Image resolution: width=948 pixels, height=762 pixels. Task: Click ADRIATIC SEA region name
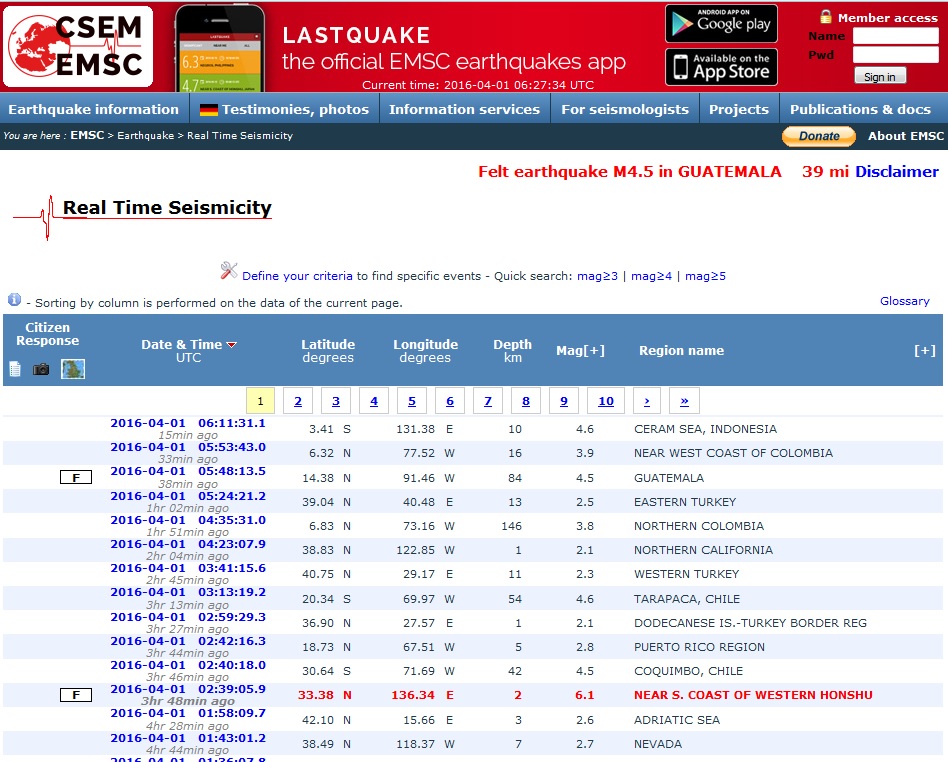[677, 720]
